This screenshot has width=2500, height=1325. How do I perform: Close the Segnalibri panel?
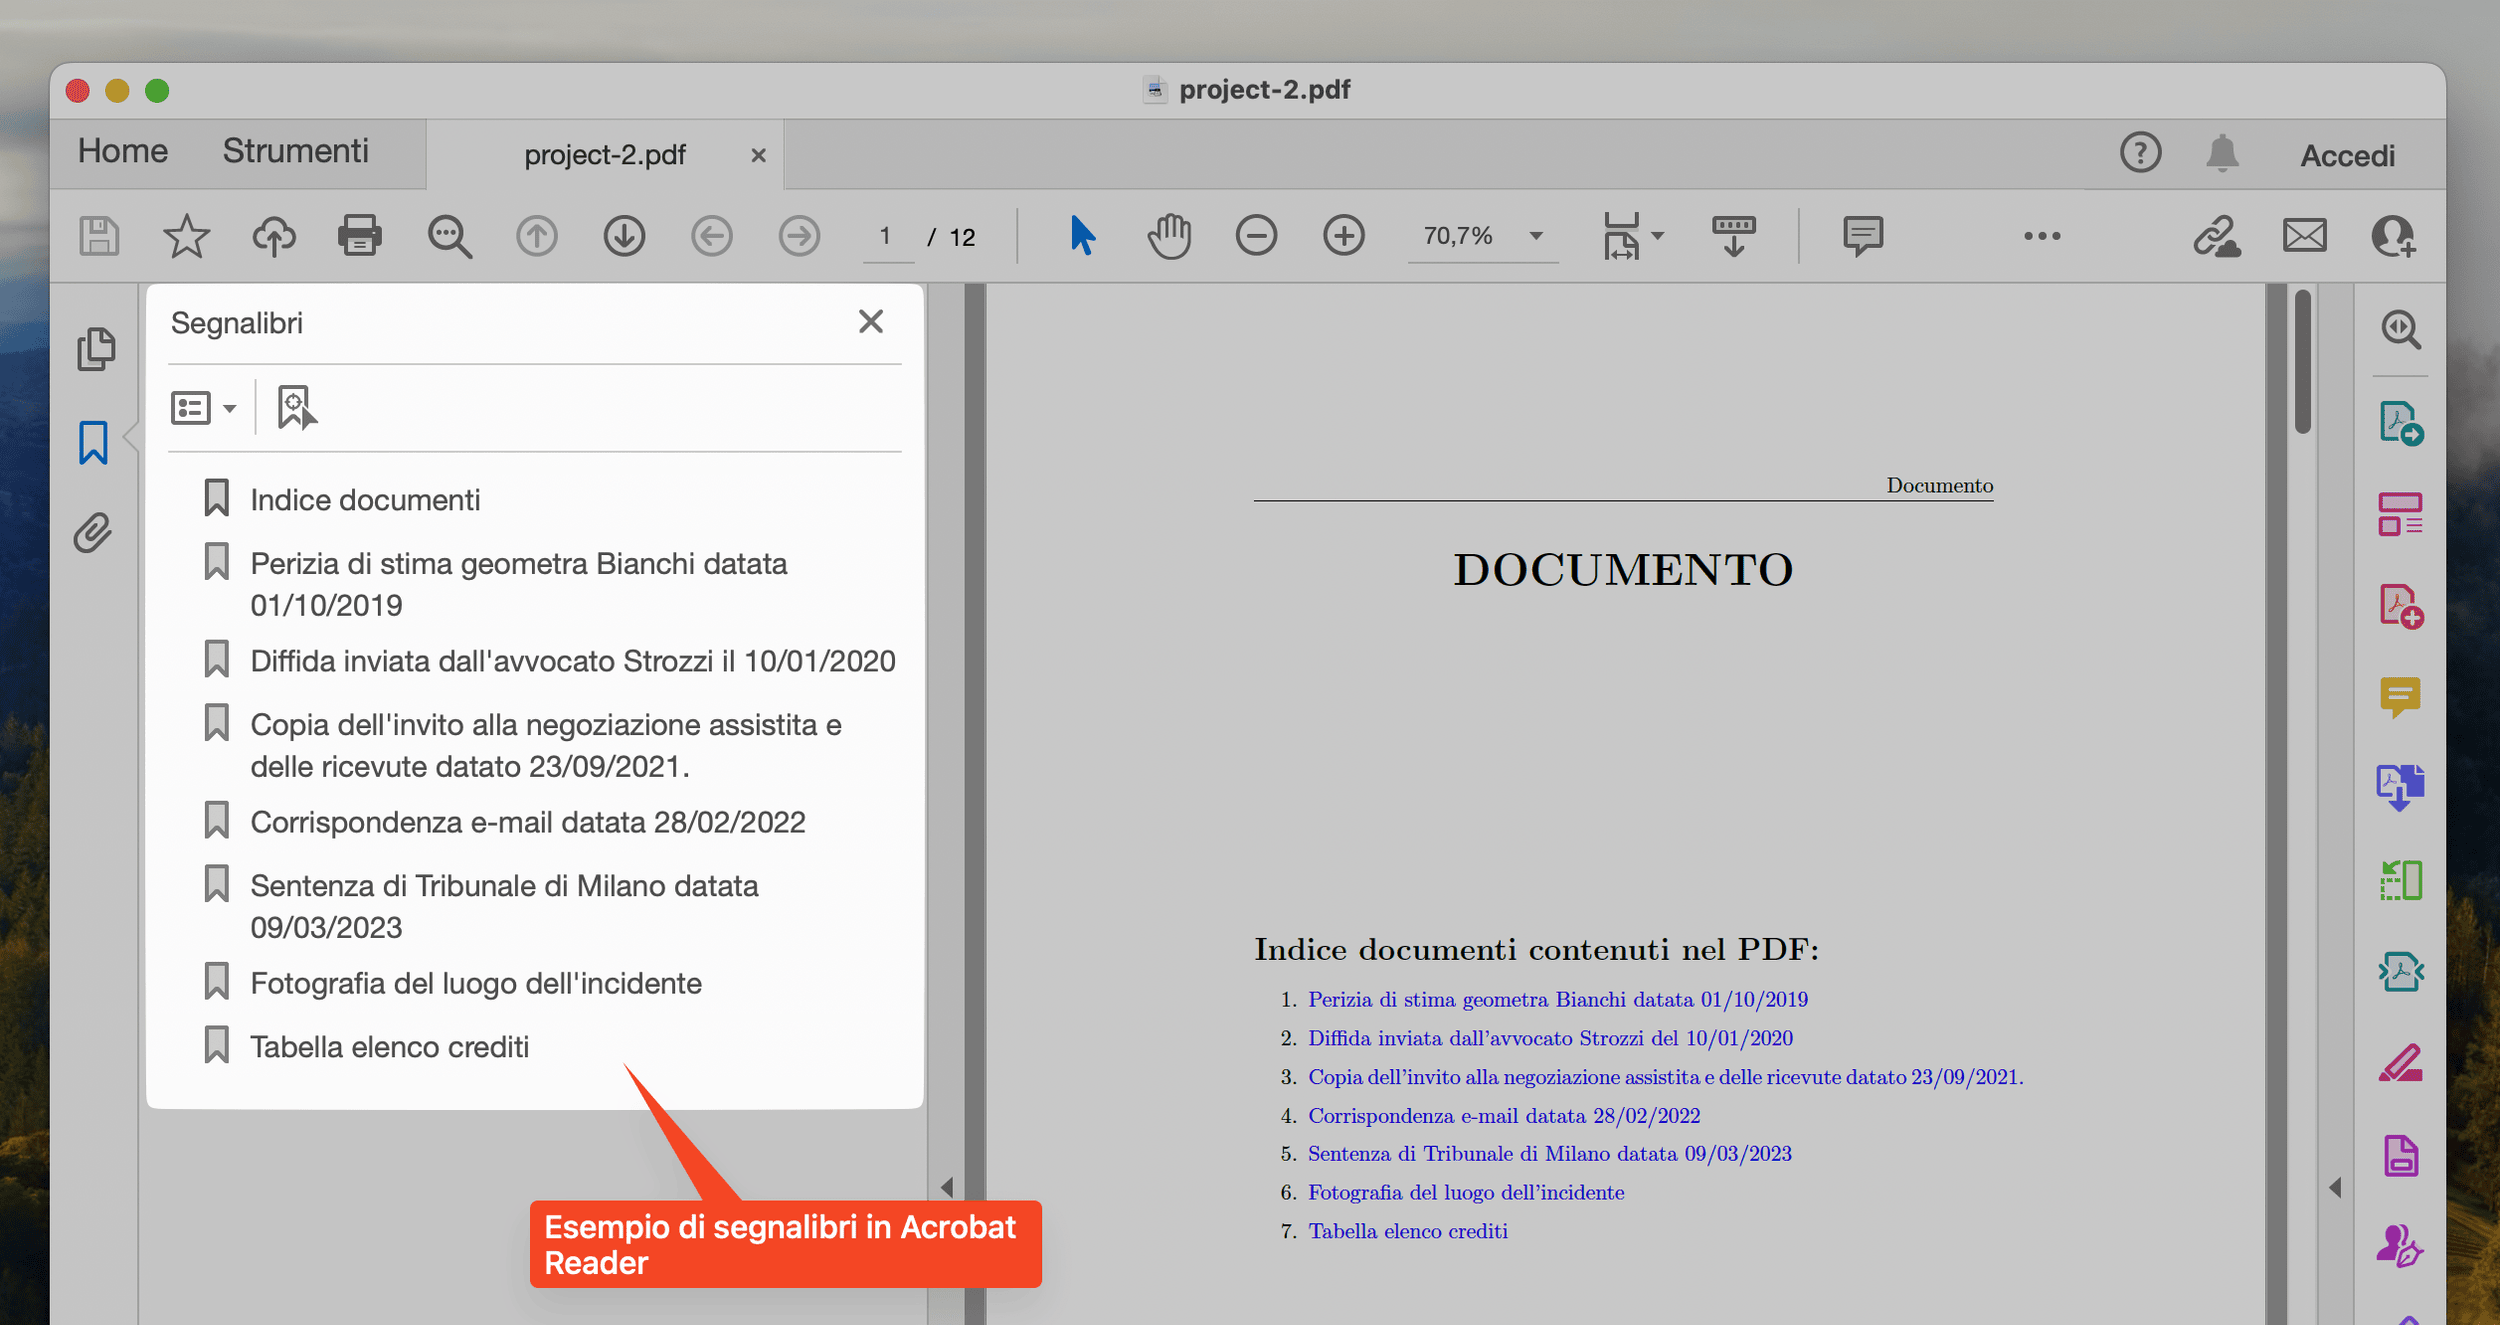tap(871, 321)
